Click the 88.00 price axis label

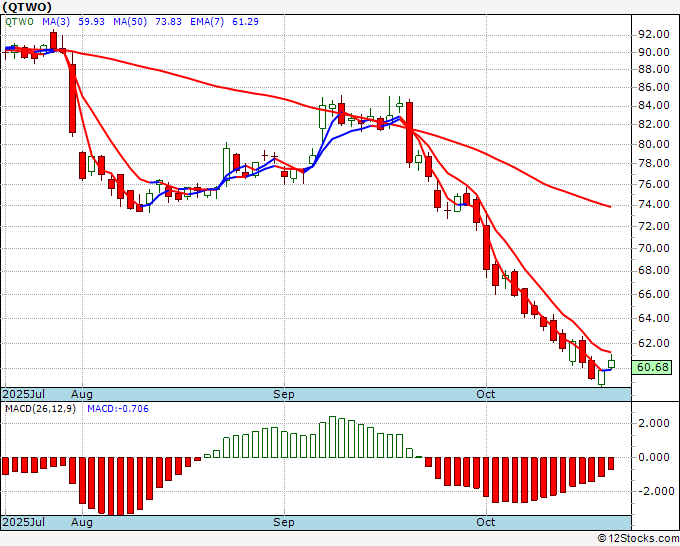[654, 69]
